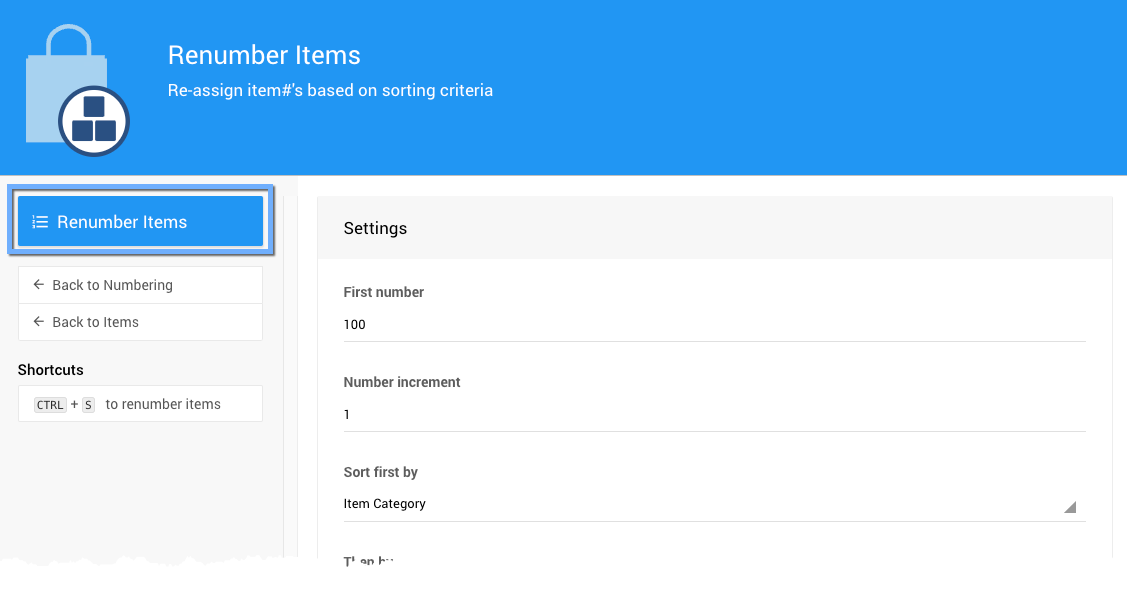The image size is (1127, 591).
Task: Focus the First number input field
Action: [x=714, y=325]
